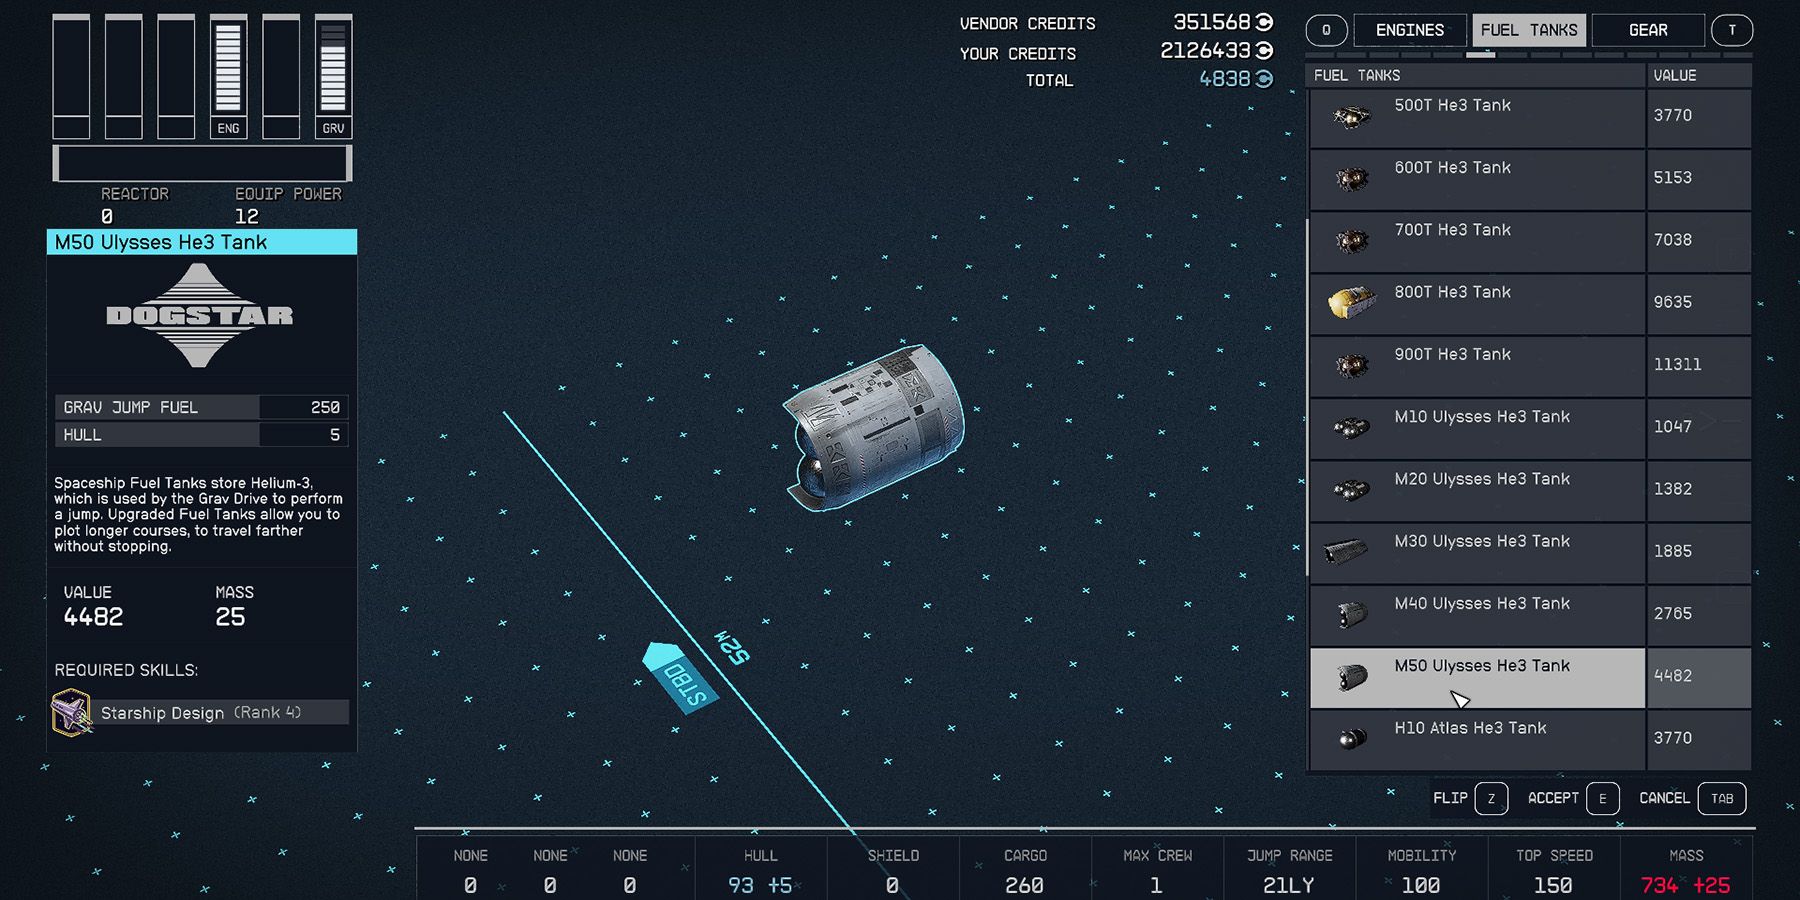Click the Cancel button label

tap(1664, 798)
